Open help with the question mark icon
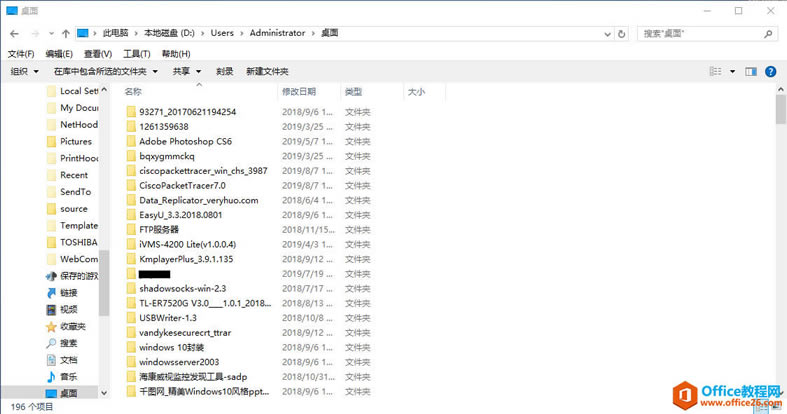 (x=770, y=72)
